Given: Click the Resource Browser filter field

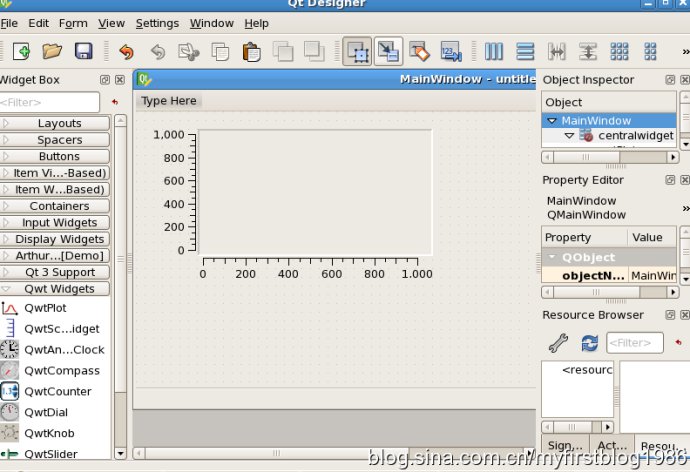Looking at the screenshot, I should point(635,343).
